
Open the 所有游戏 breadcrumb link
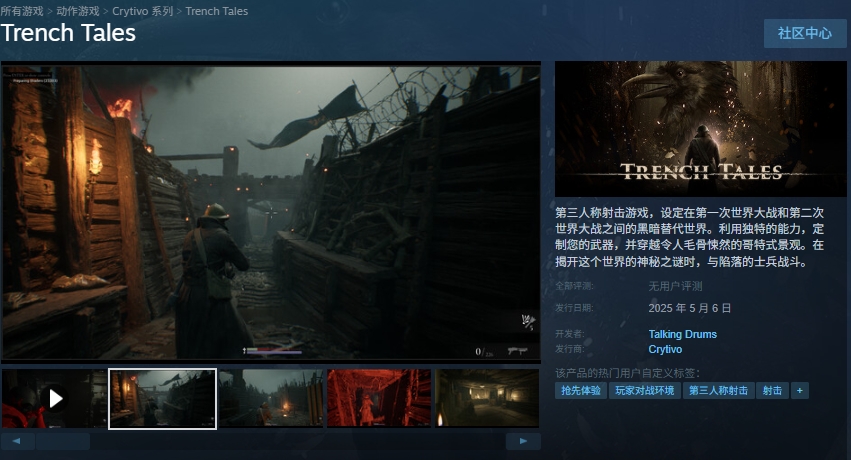click(22, 11)
